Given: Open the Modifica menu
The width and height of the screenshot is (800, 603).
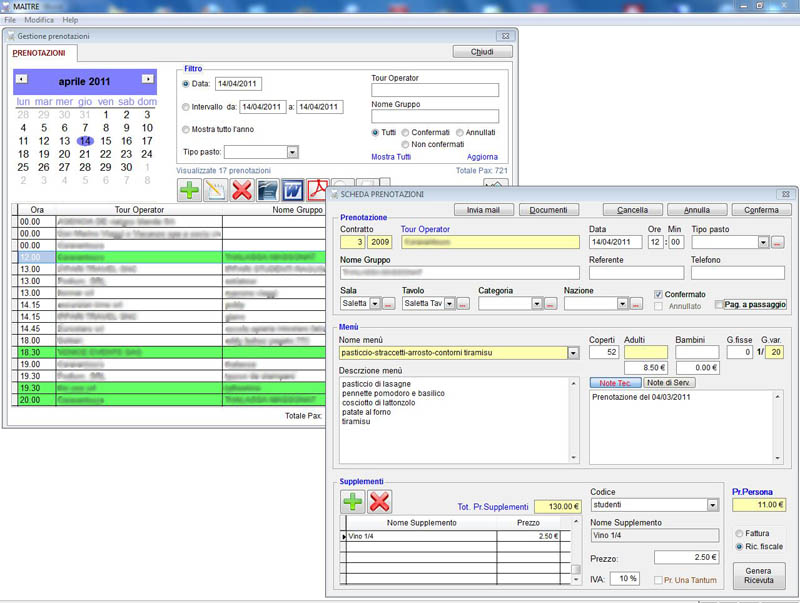Looking at the screenshot, I should 39,20.
